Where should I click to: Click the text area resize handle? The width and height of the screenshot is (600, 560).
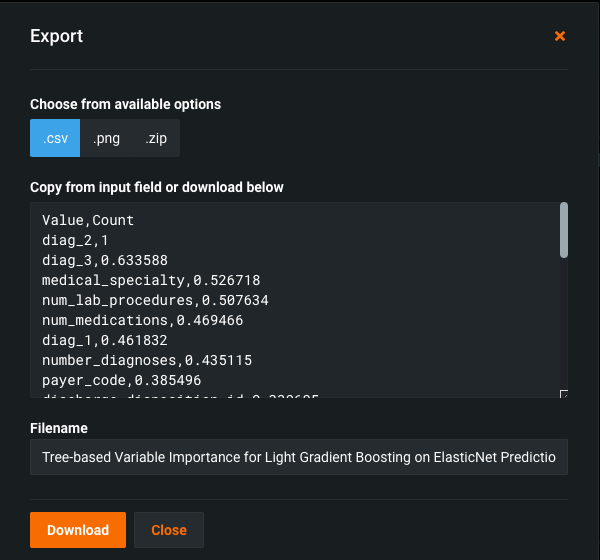pyautogui.click(x=563, y=394)
